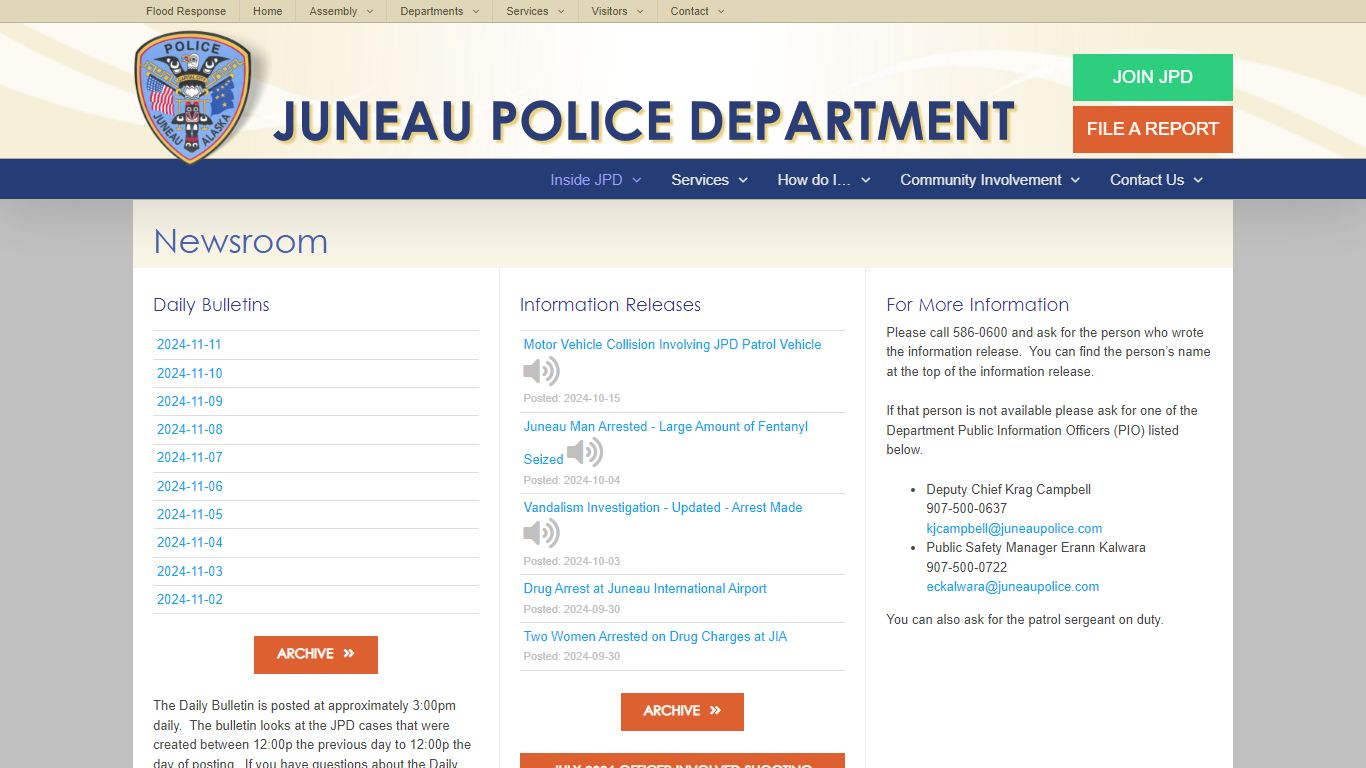
Task: Open the 2024-11-03 daily bulletin
Action: click(189, 571)
